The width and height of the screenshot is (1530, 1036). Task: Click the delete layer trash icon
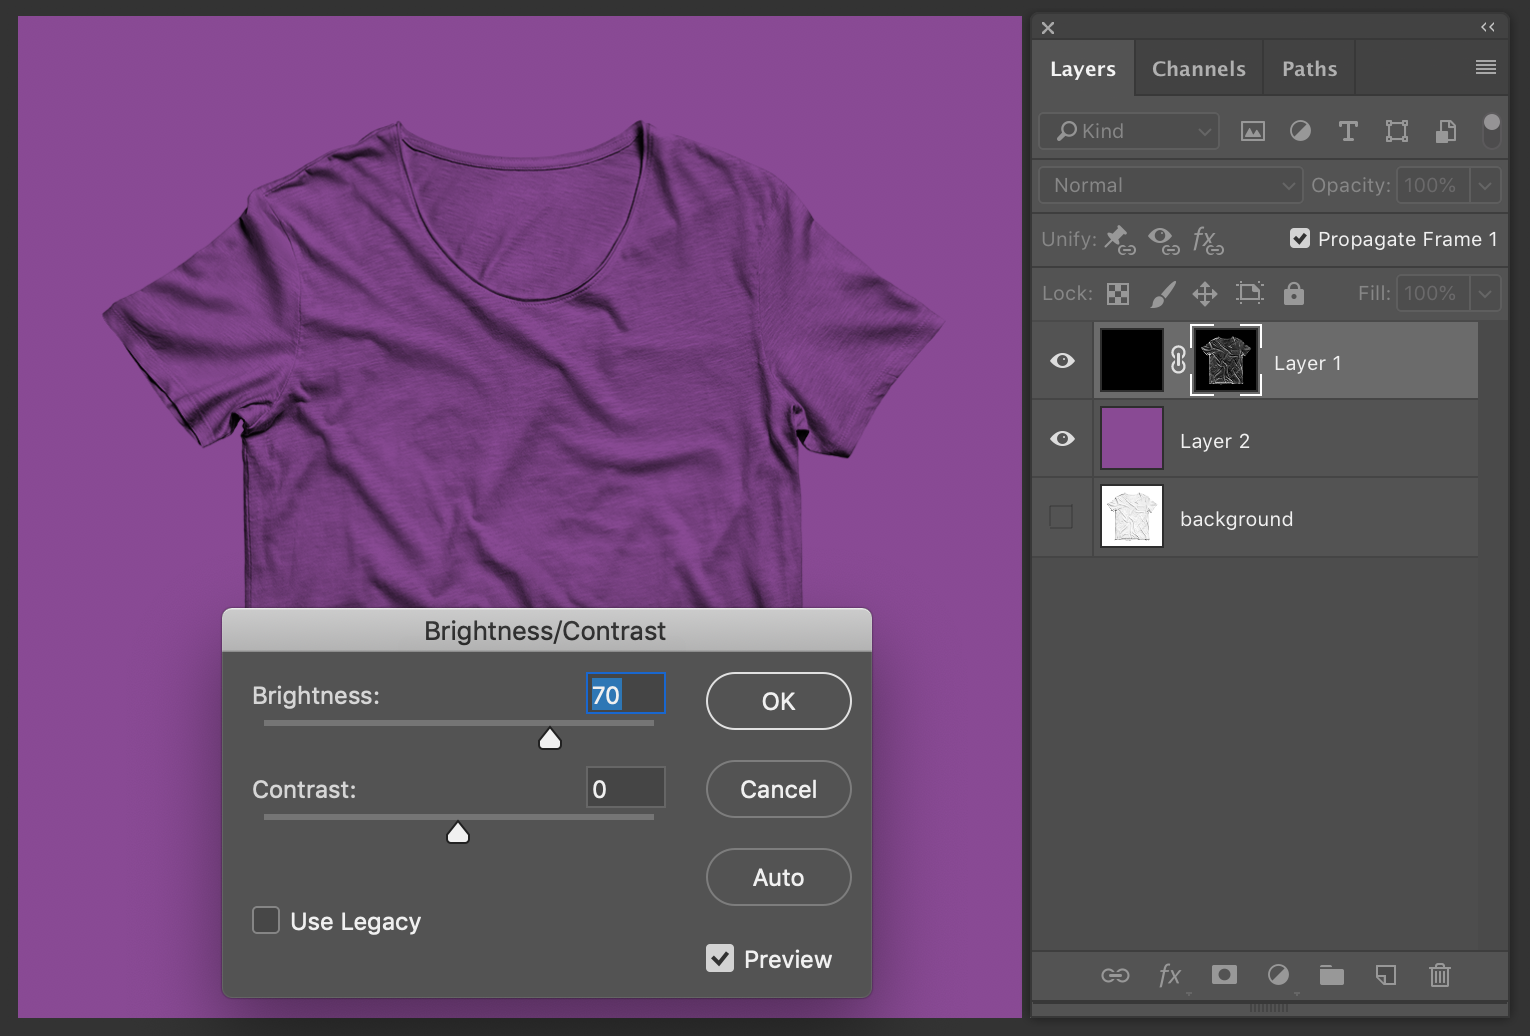point(1439,975)
